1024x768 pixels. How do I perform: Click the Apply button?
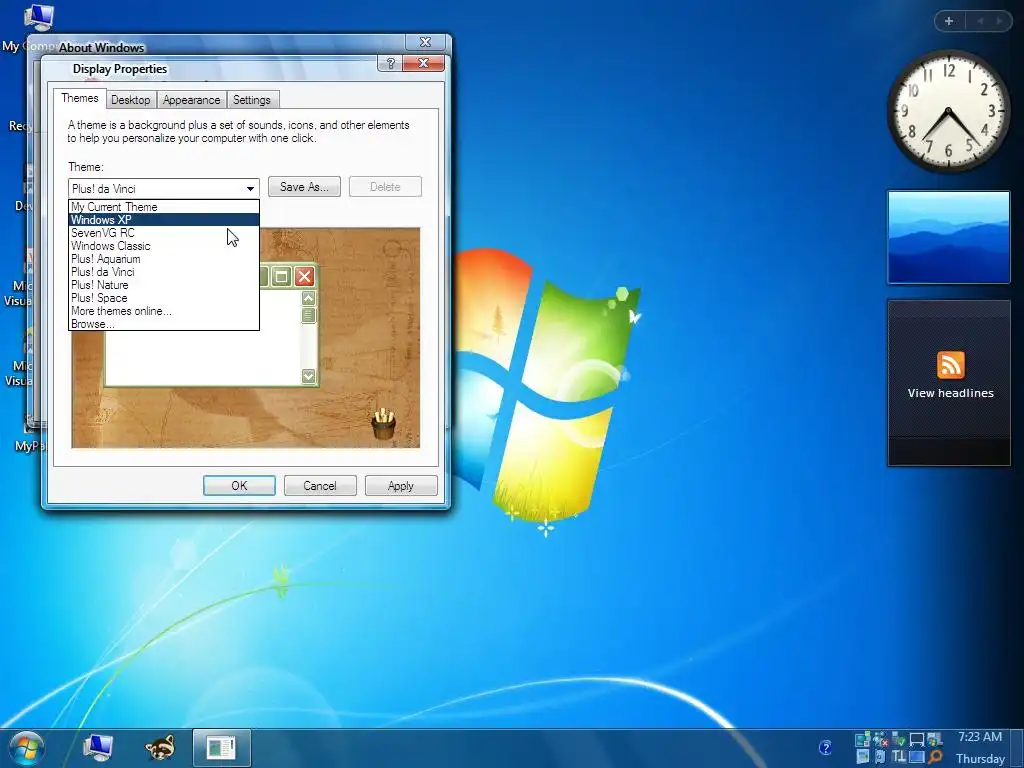point(401,486)
